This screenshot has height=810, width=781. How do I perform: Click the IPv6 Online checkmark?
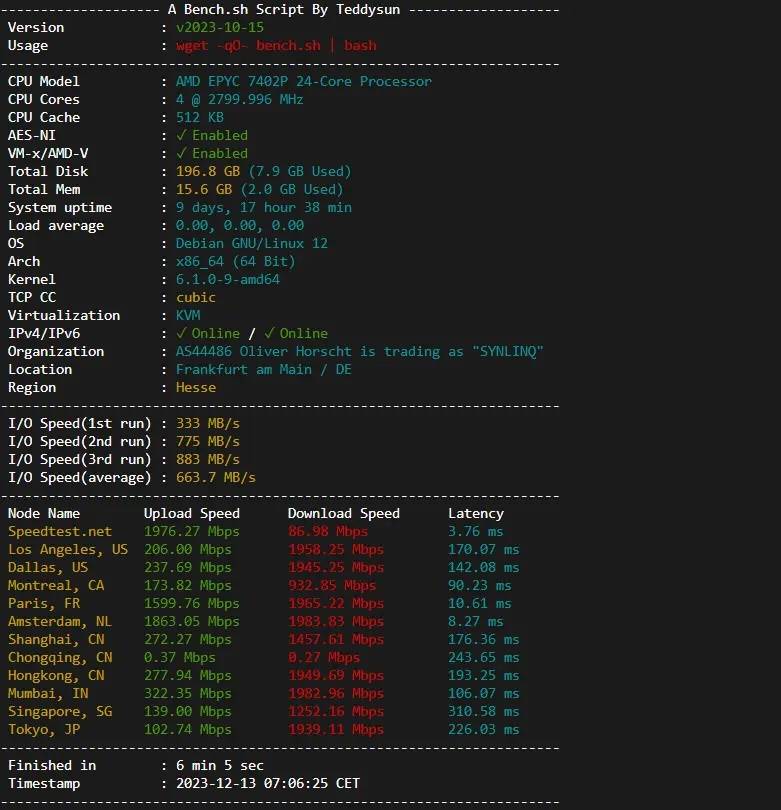point(269,333)
